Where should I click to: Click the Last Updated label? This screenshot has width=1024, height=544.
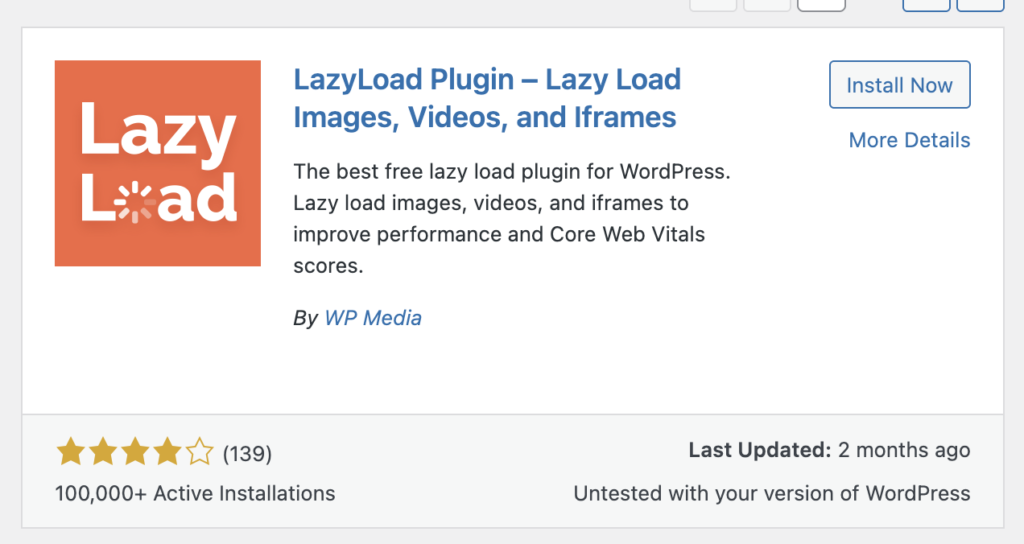click(760, 450)
